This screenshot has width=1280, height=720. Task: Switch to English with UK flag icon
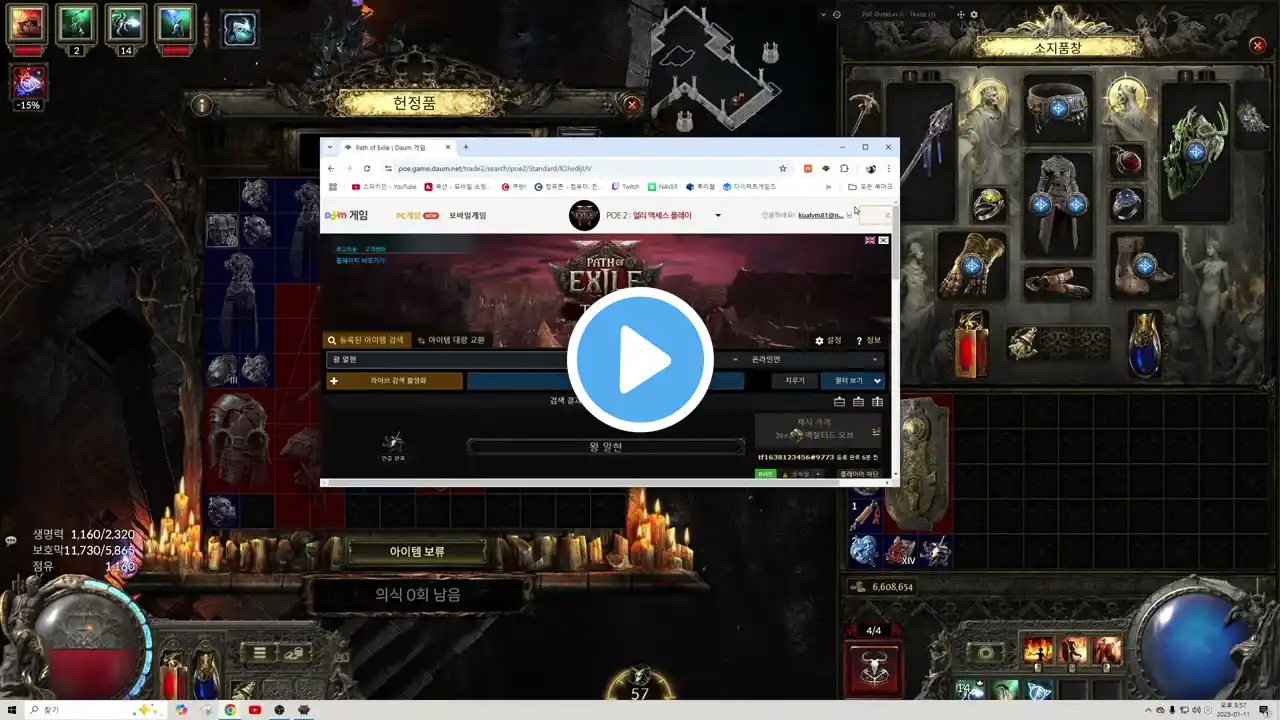pos(870,240)
